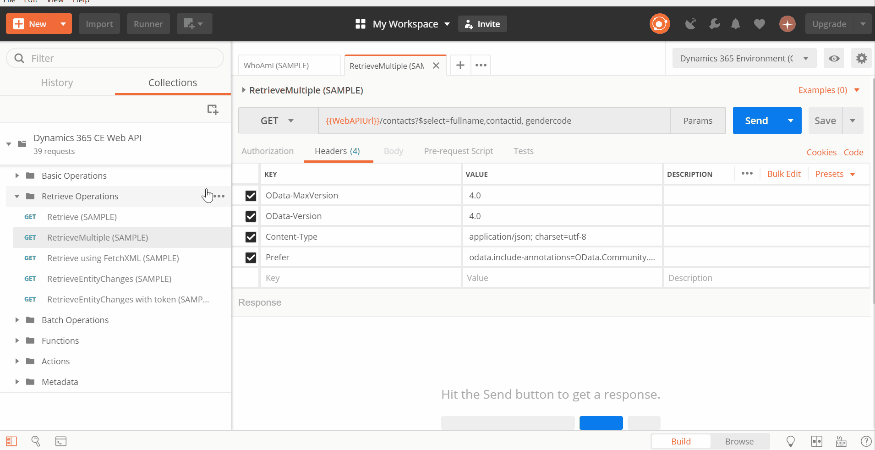
Task: Open the Pre-request Script tab
Action: click(459, 151)
